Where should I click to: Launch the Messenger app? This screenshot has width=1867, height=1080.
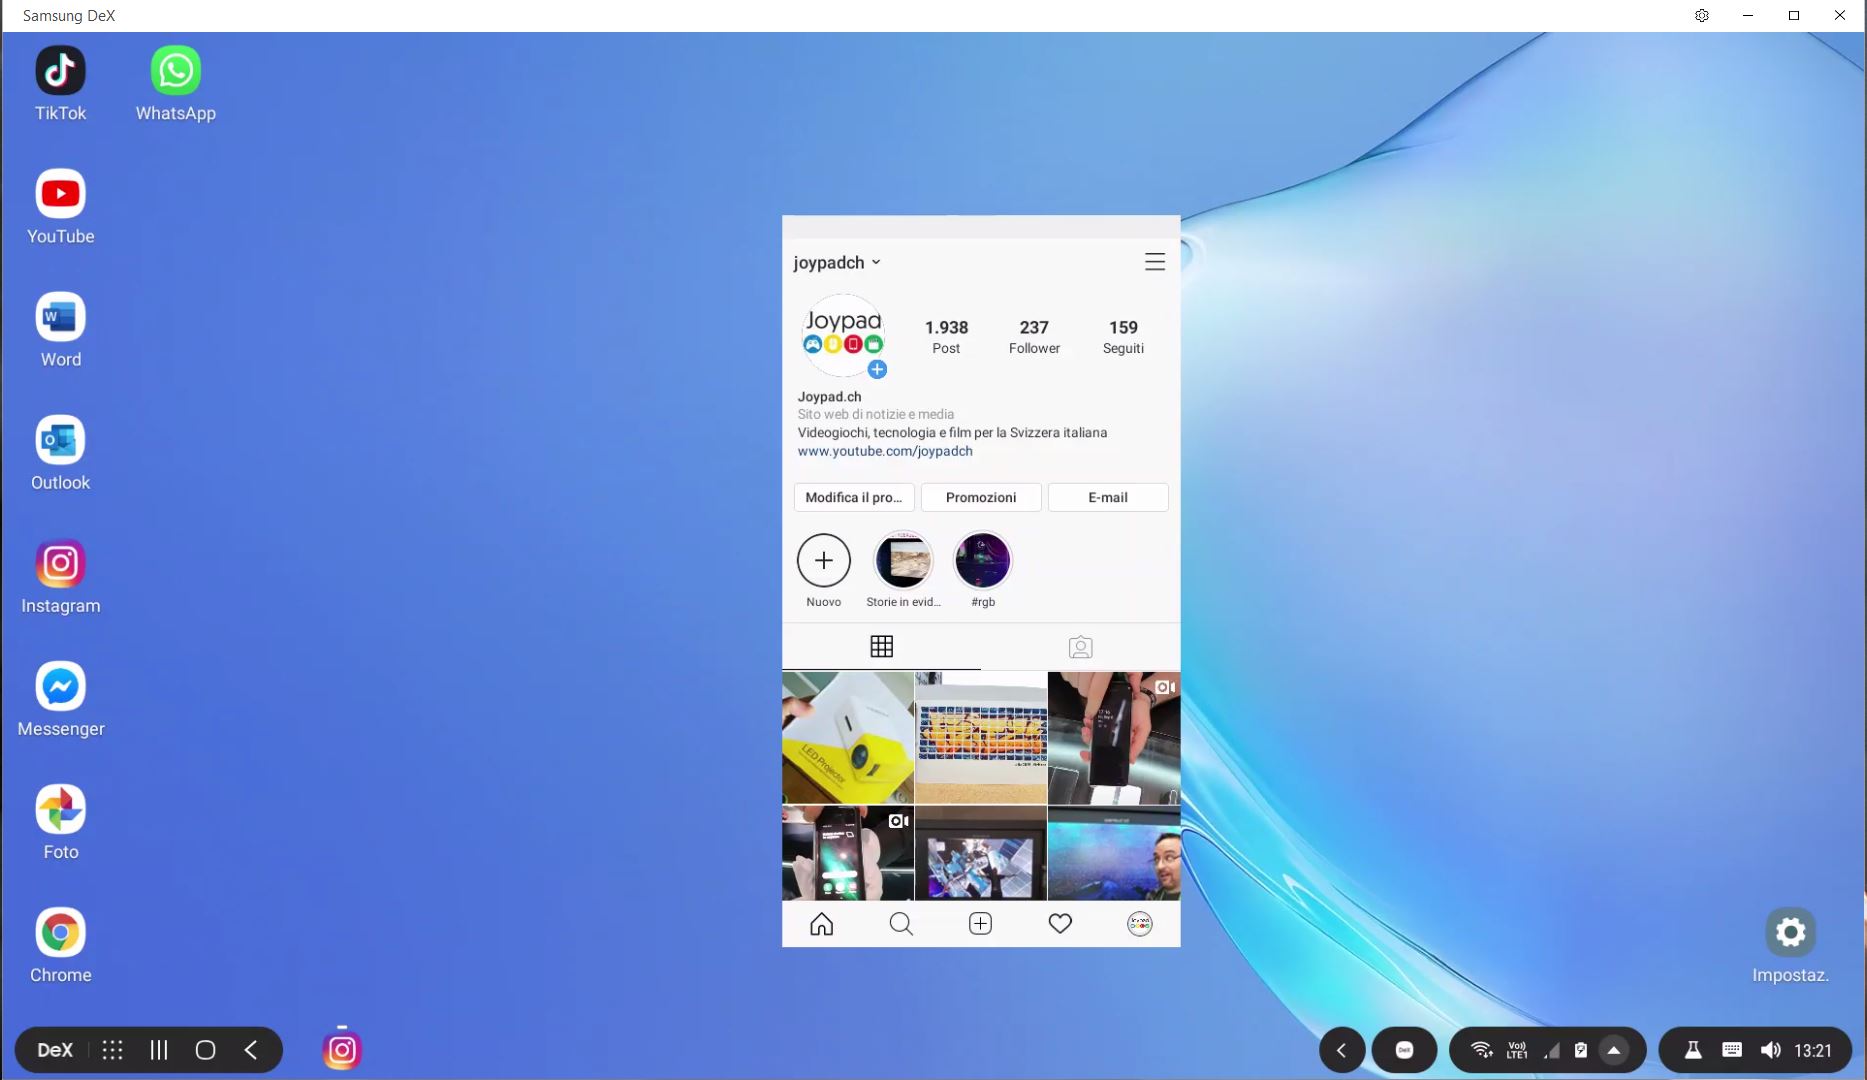click(x=60, y=686)
